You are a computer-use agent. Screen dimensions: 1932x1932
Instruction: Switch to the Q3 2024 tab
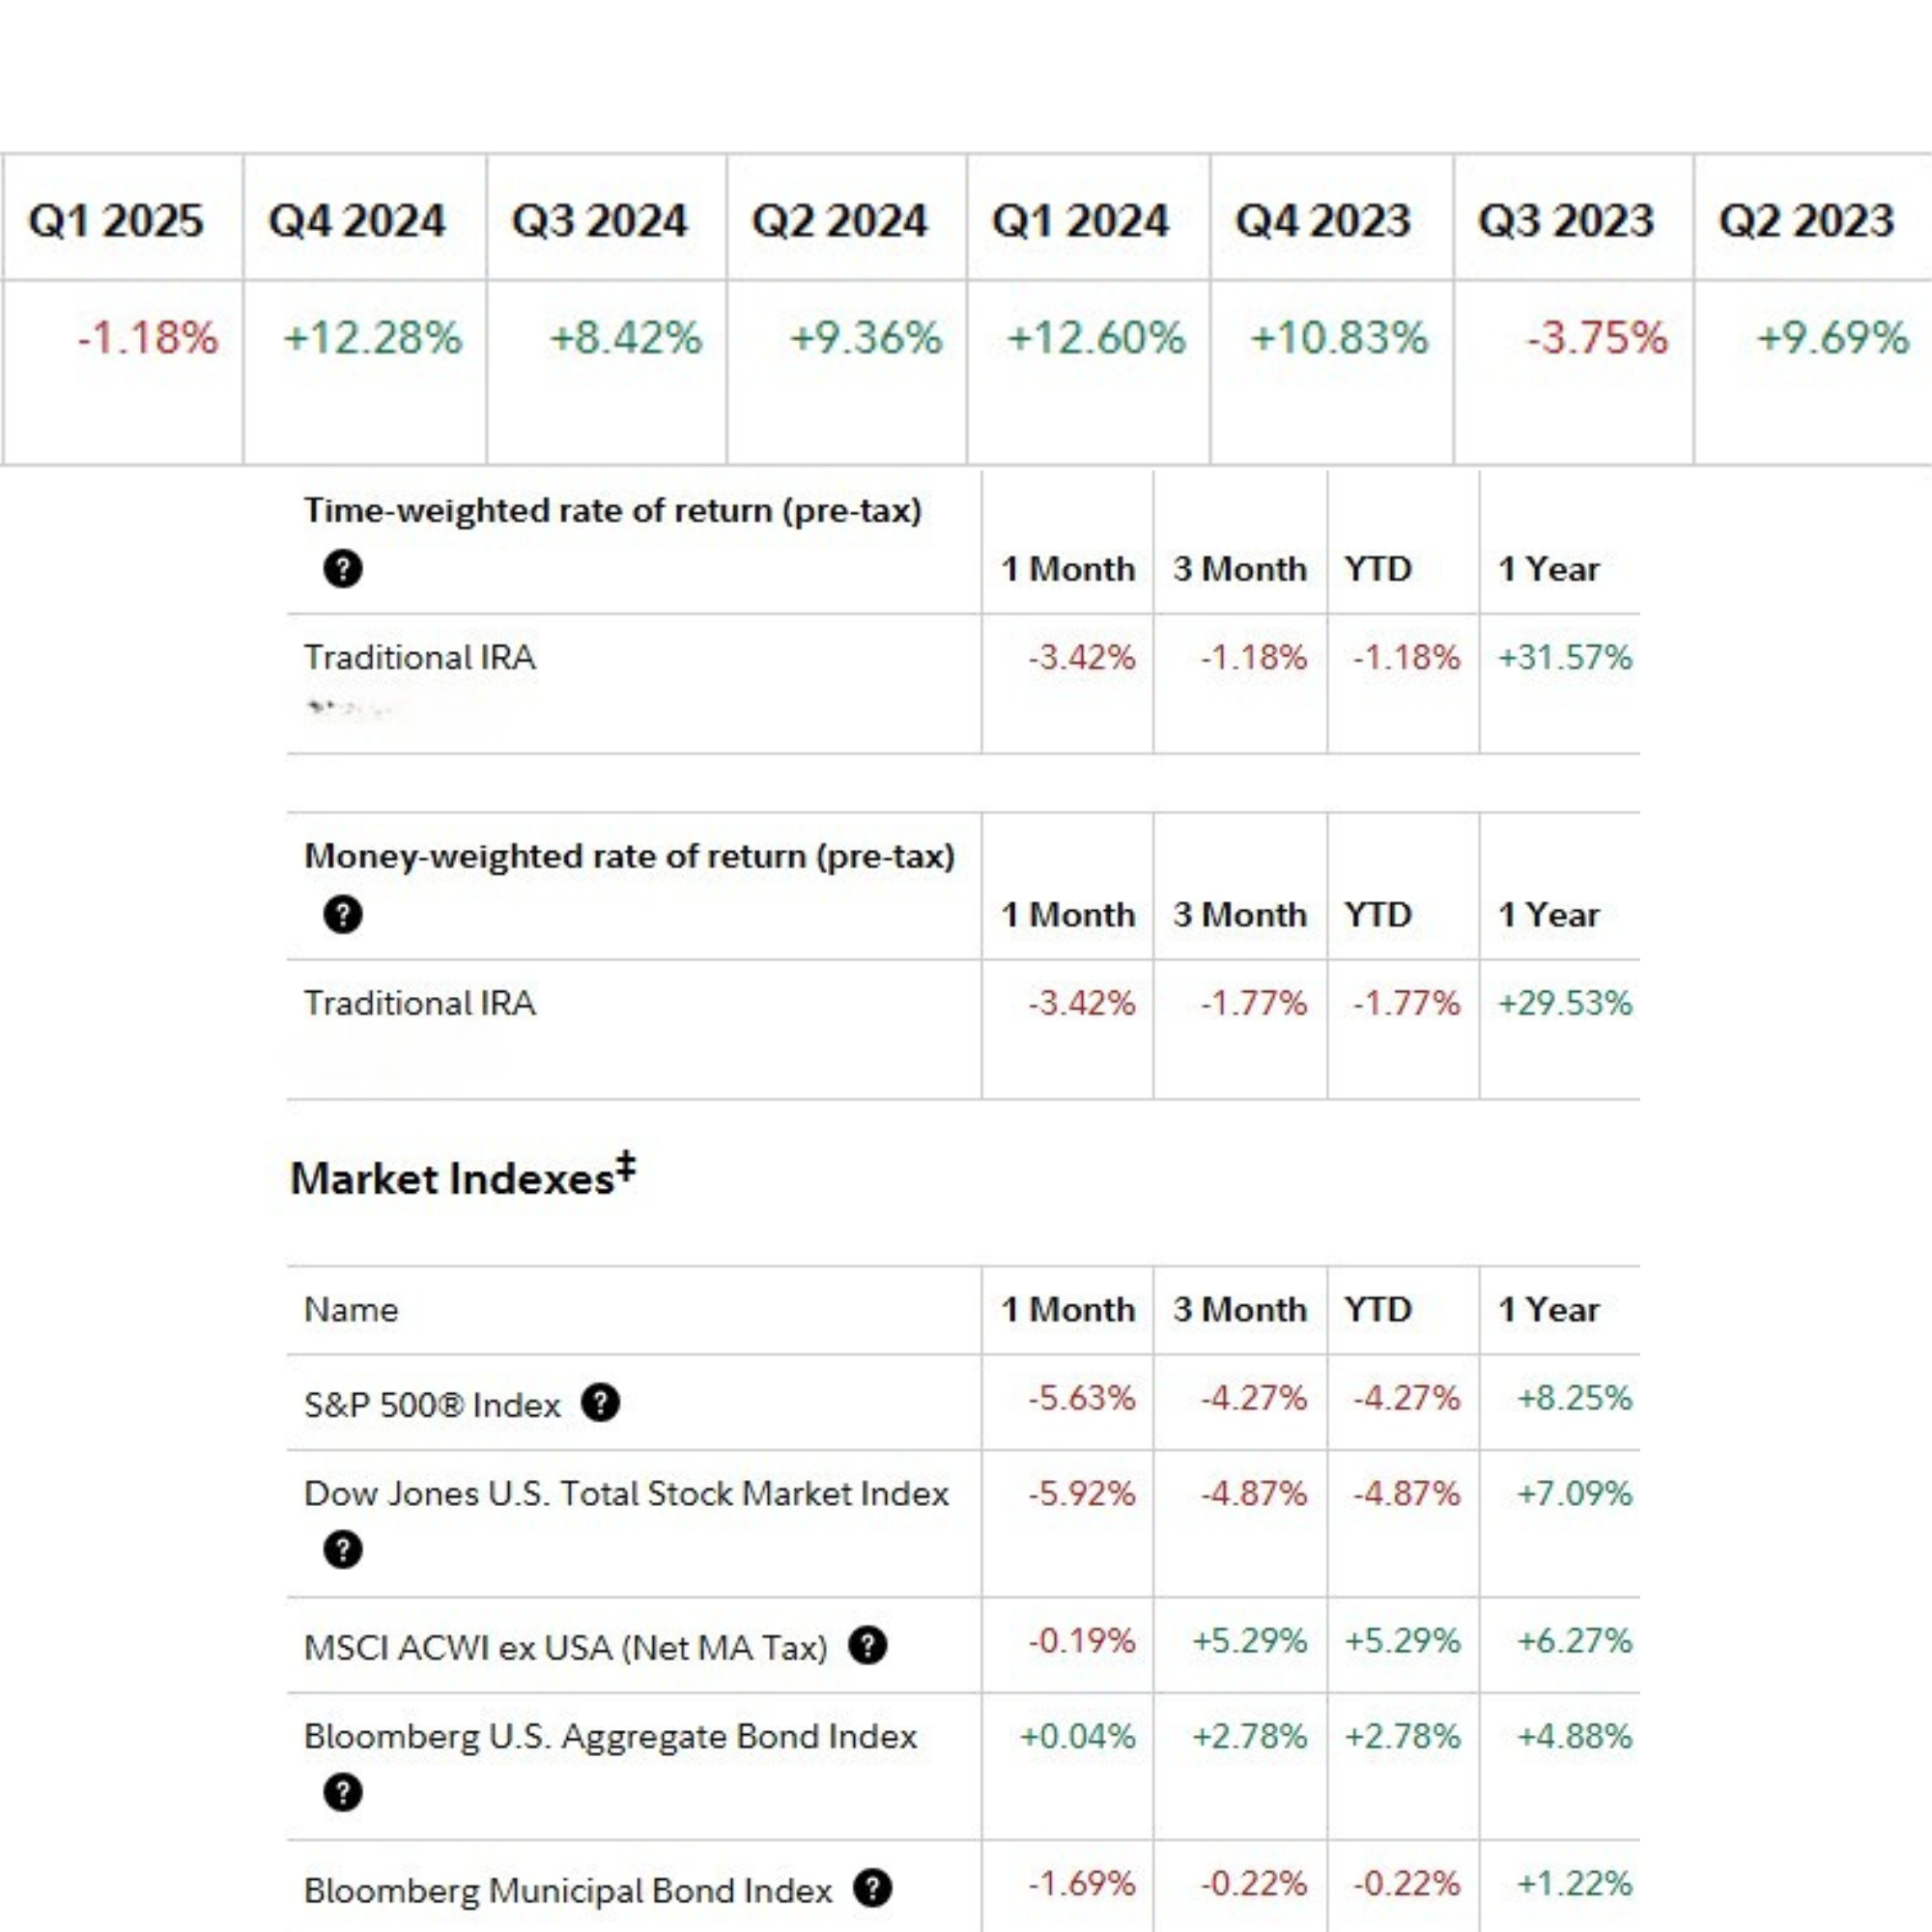point(601,222)
